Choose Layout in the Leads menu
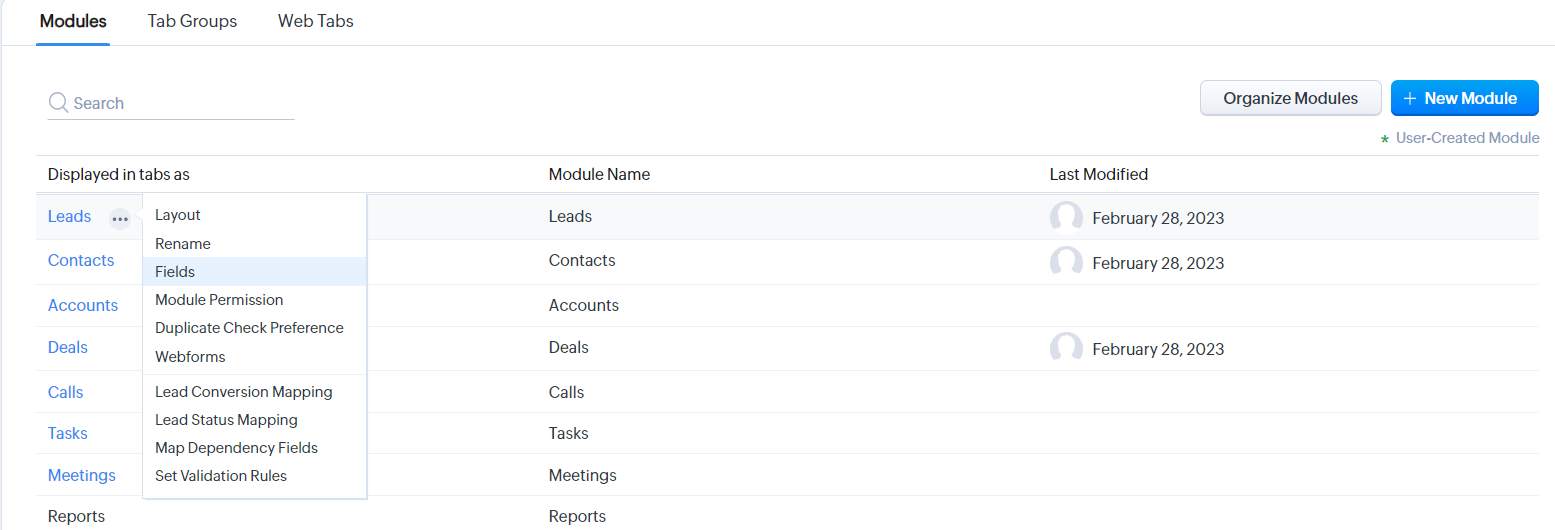 click(x=178, y=215)
